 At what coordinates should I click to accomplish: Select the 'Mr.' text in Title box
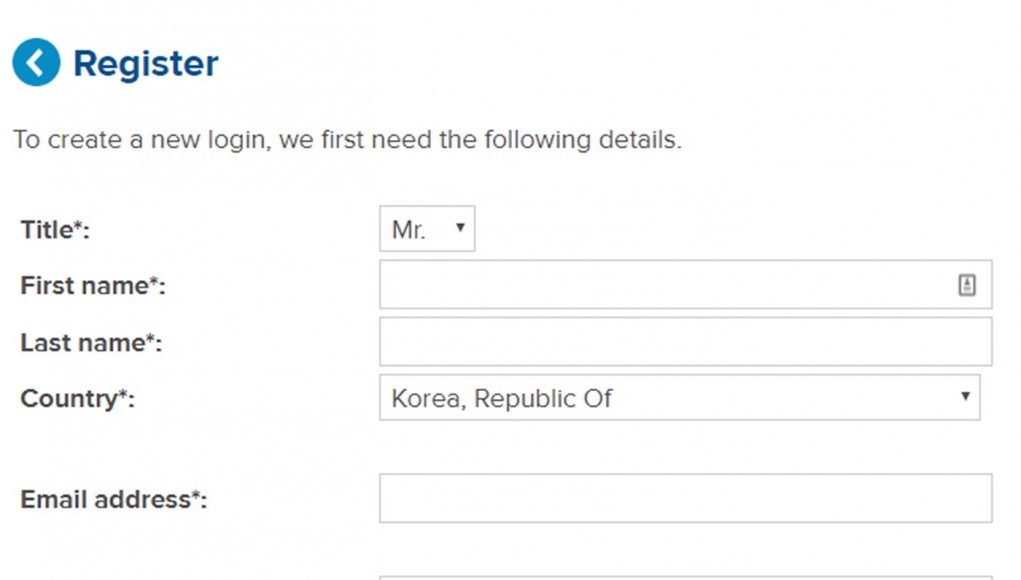pyautogui.click(x=408, y=230)
